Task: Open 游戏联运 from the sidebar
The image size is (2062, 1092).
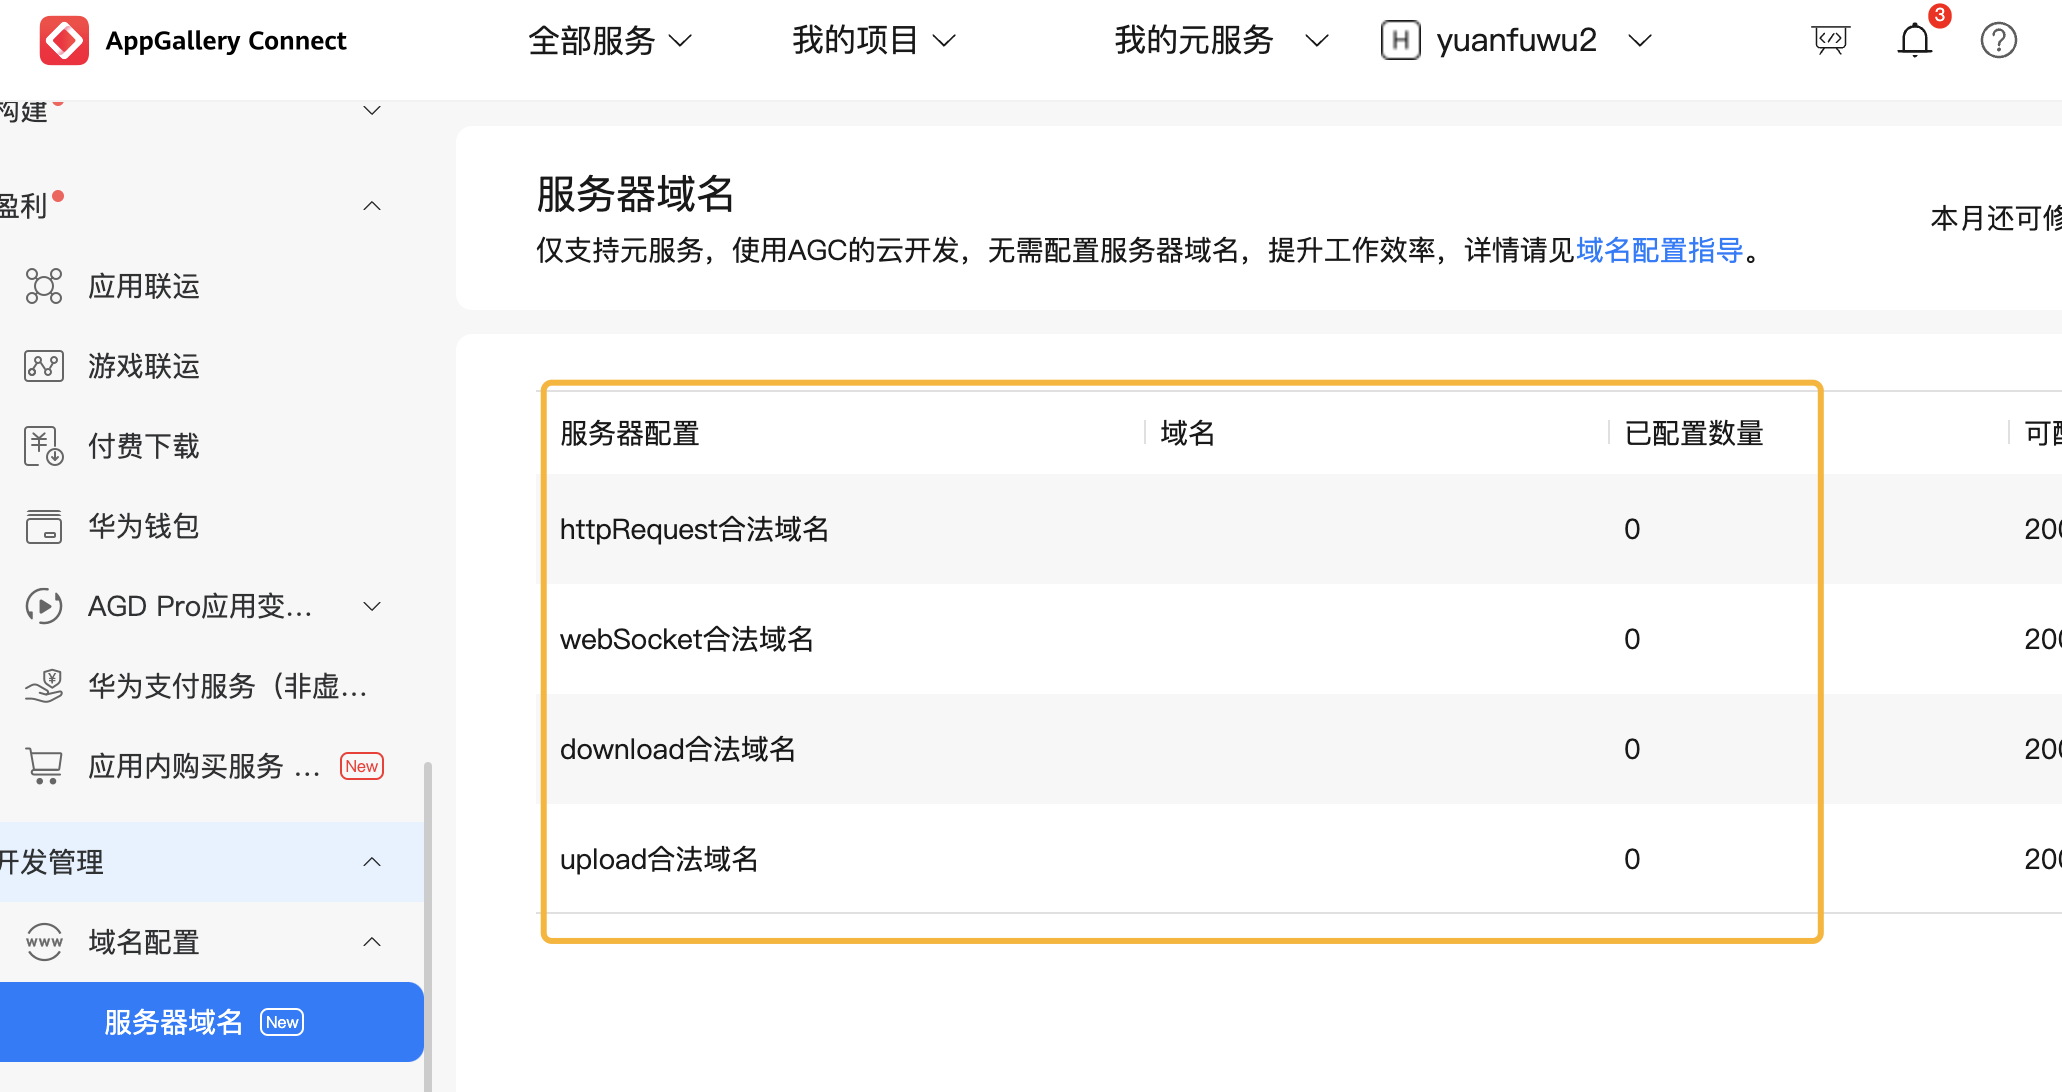Action: [144, 367]
